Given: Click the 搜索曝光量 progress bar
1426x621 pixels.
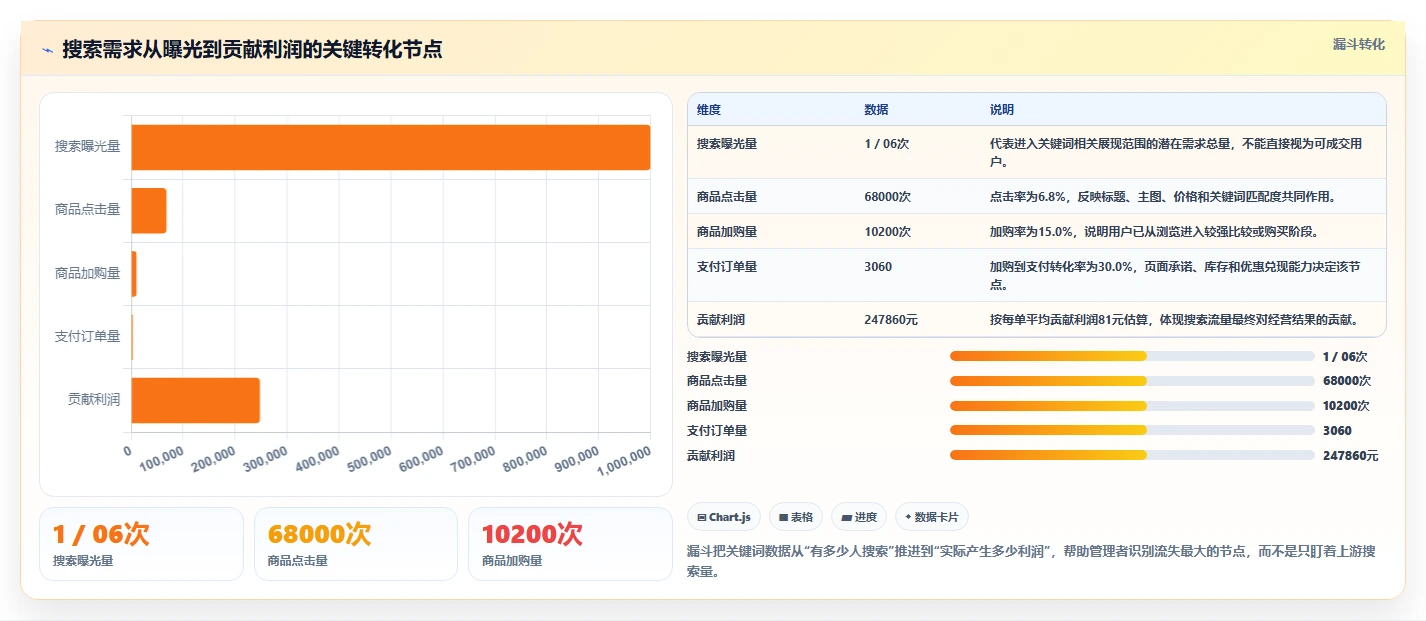Looking at the screenshot, I should pos(1132,356).
